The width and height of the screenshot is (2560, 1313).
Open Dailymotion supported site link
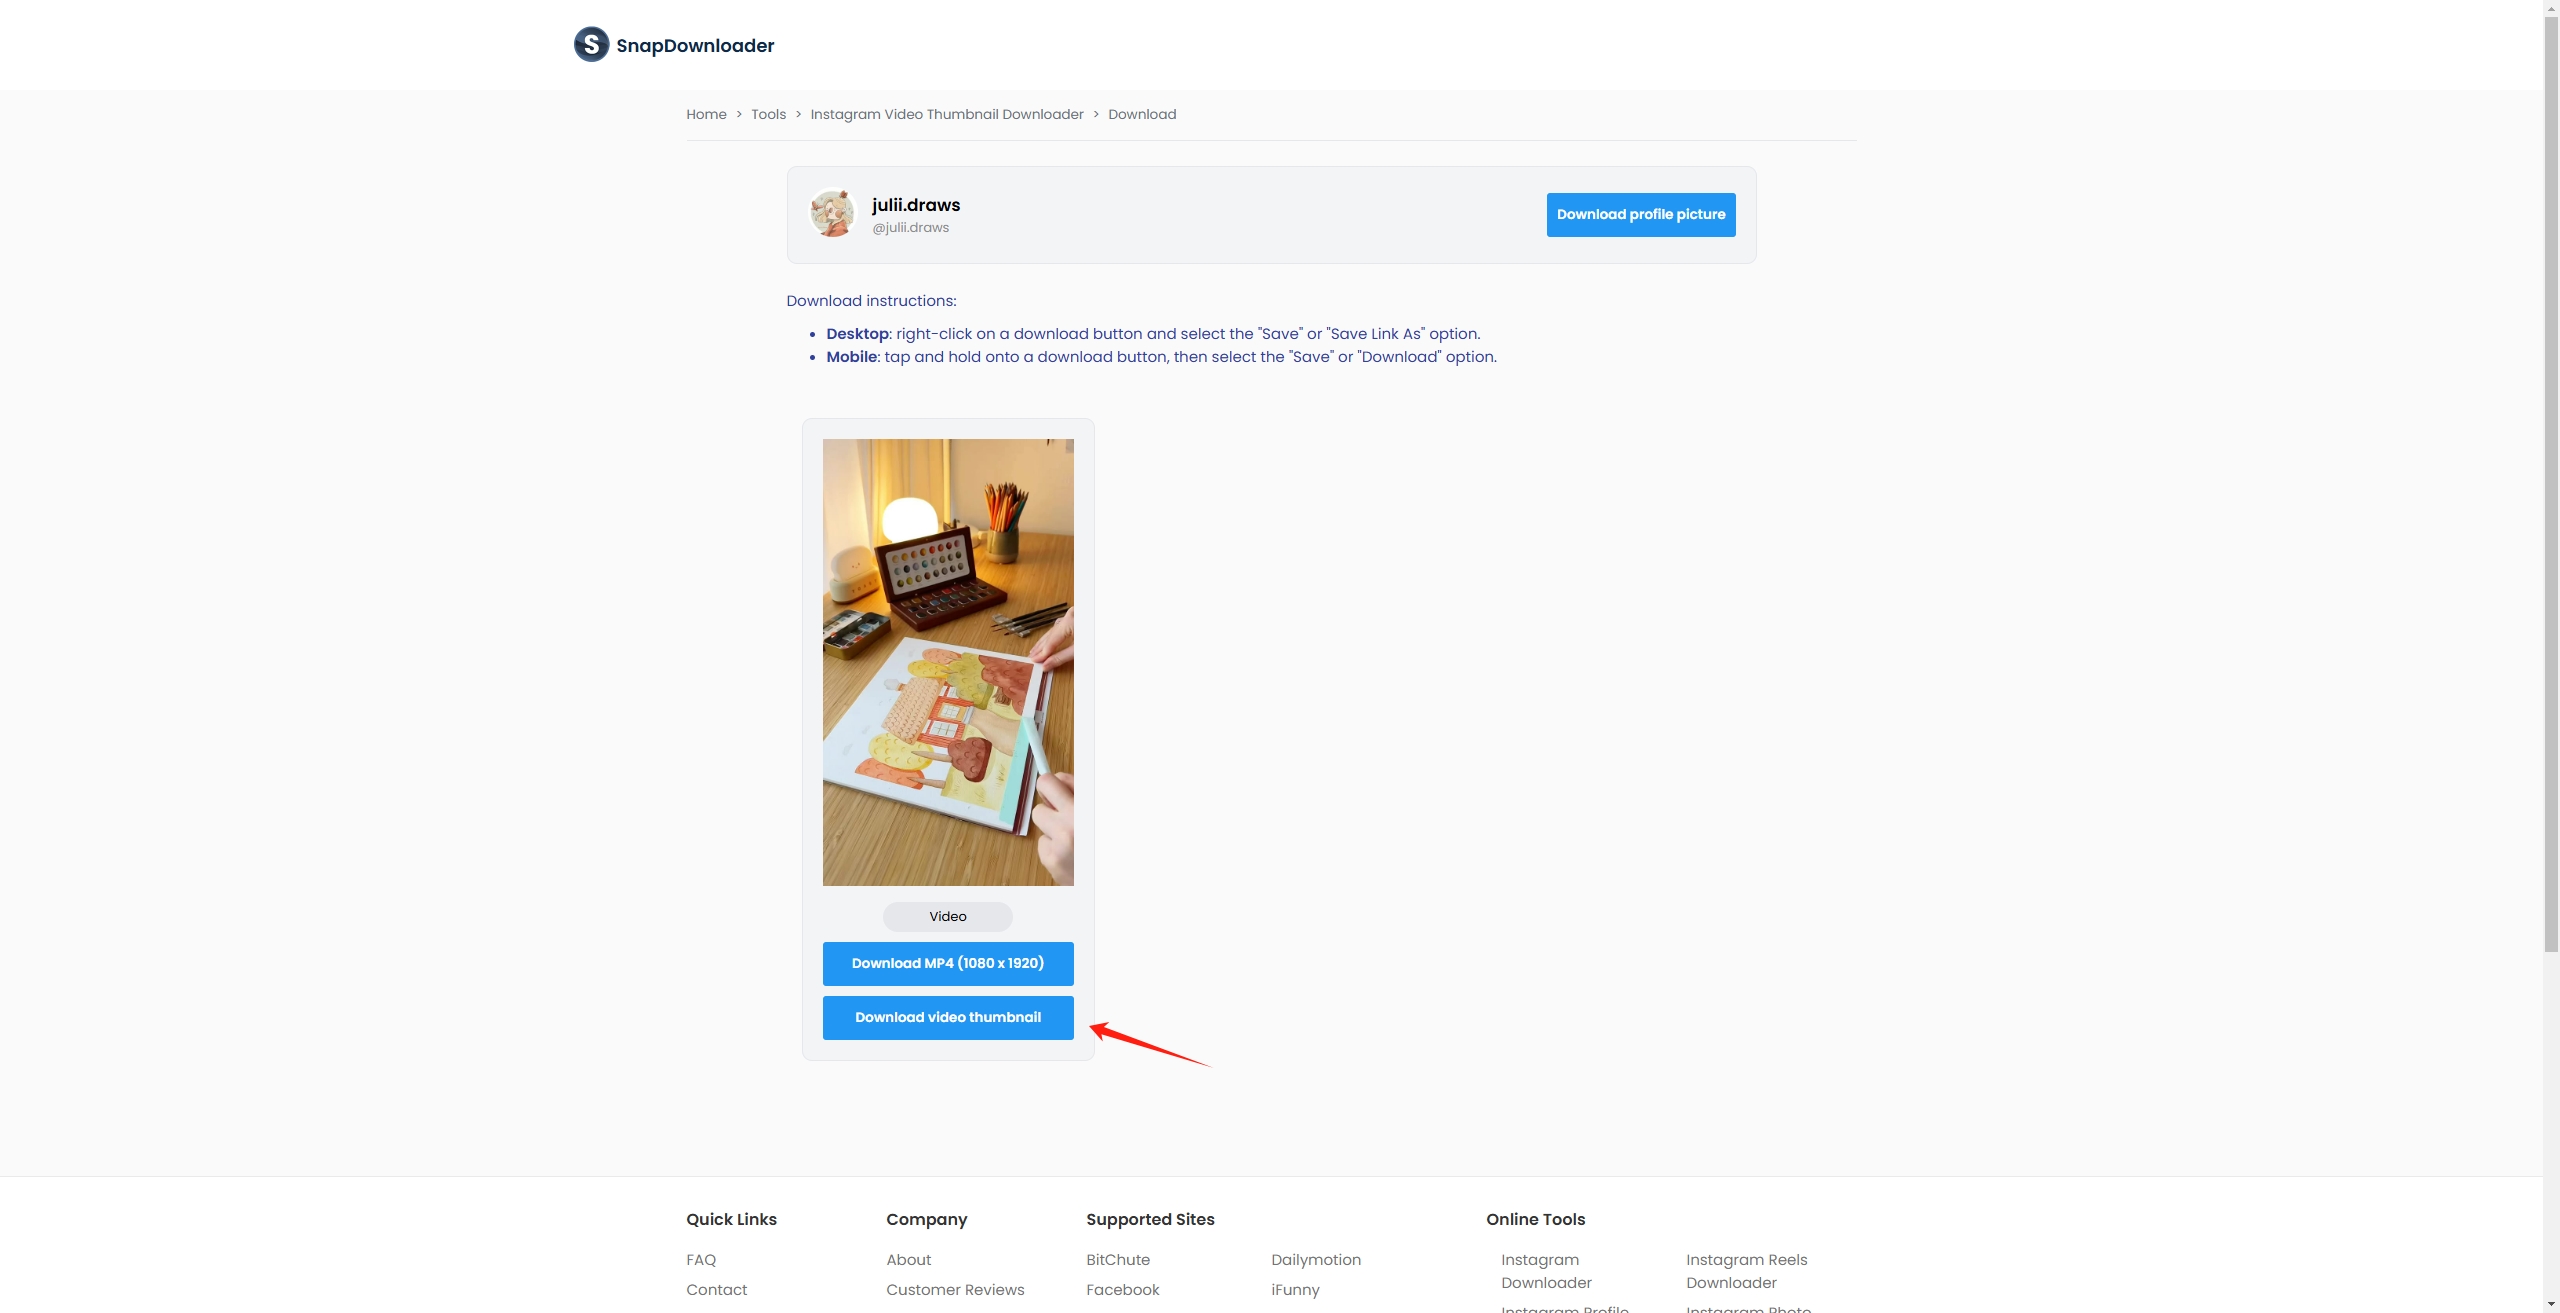[1316, 1260]
